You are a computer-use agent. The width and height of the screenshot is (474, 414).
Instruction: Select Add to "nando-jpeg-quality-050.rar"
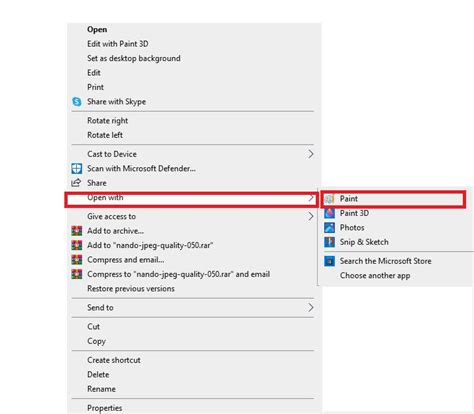[150, 245]
